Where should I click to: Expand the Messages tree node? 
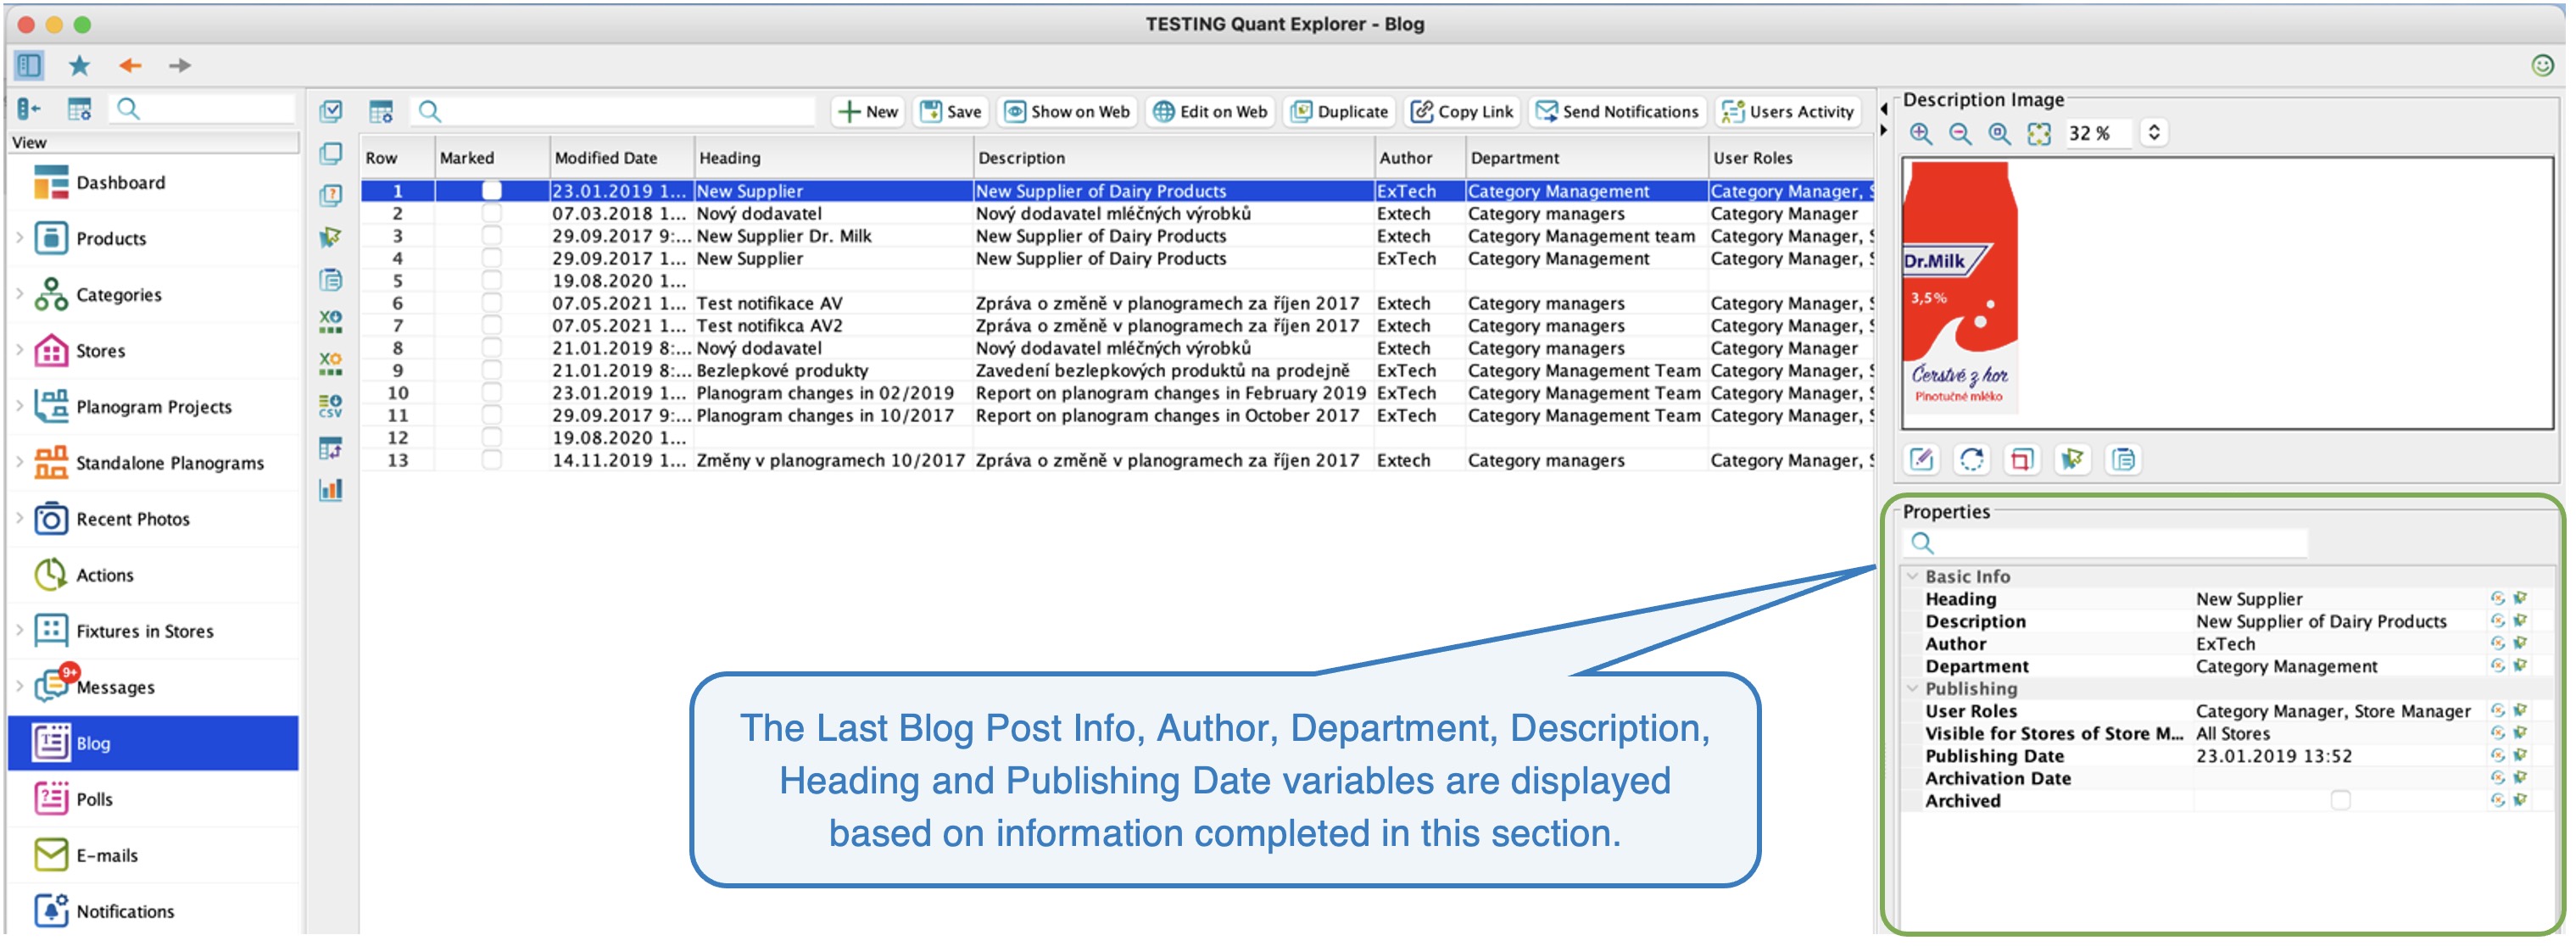(x=19, y=686)
